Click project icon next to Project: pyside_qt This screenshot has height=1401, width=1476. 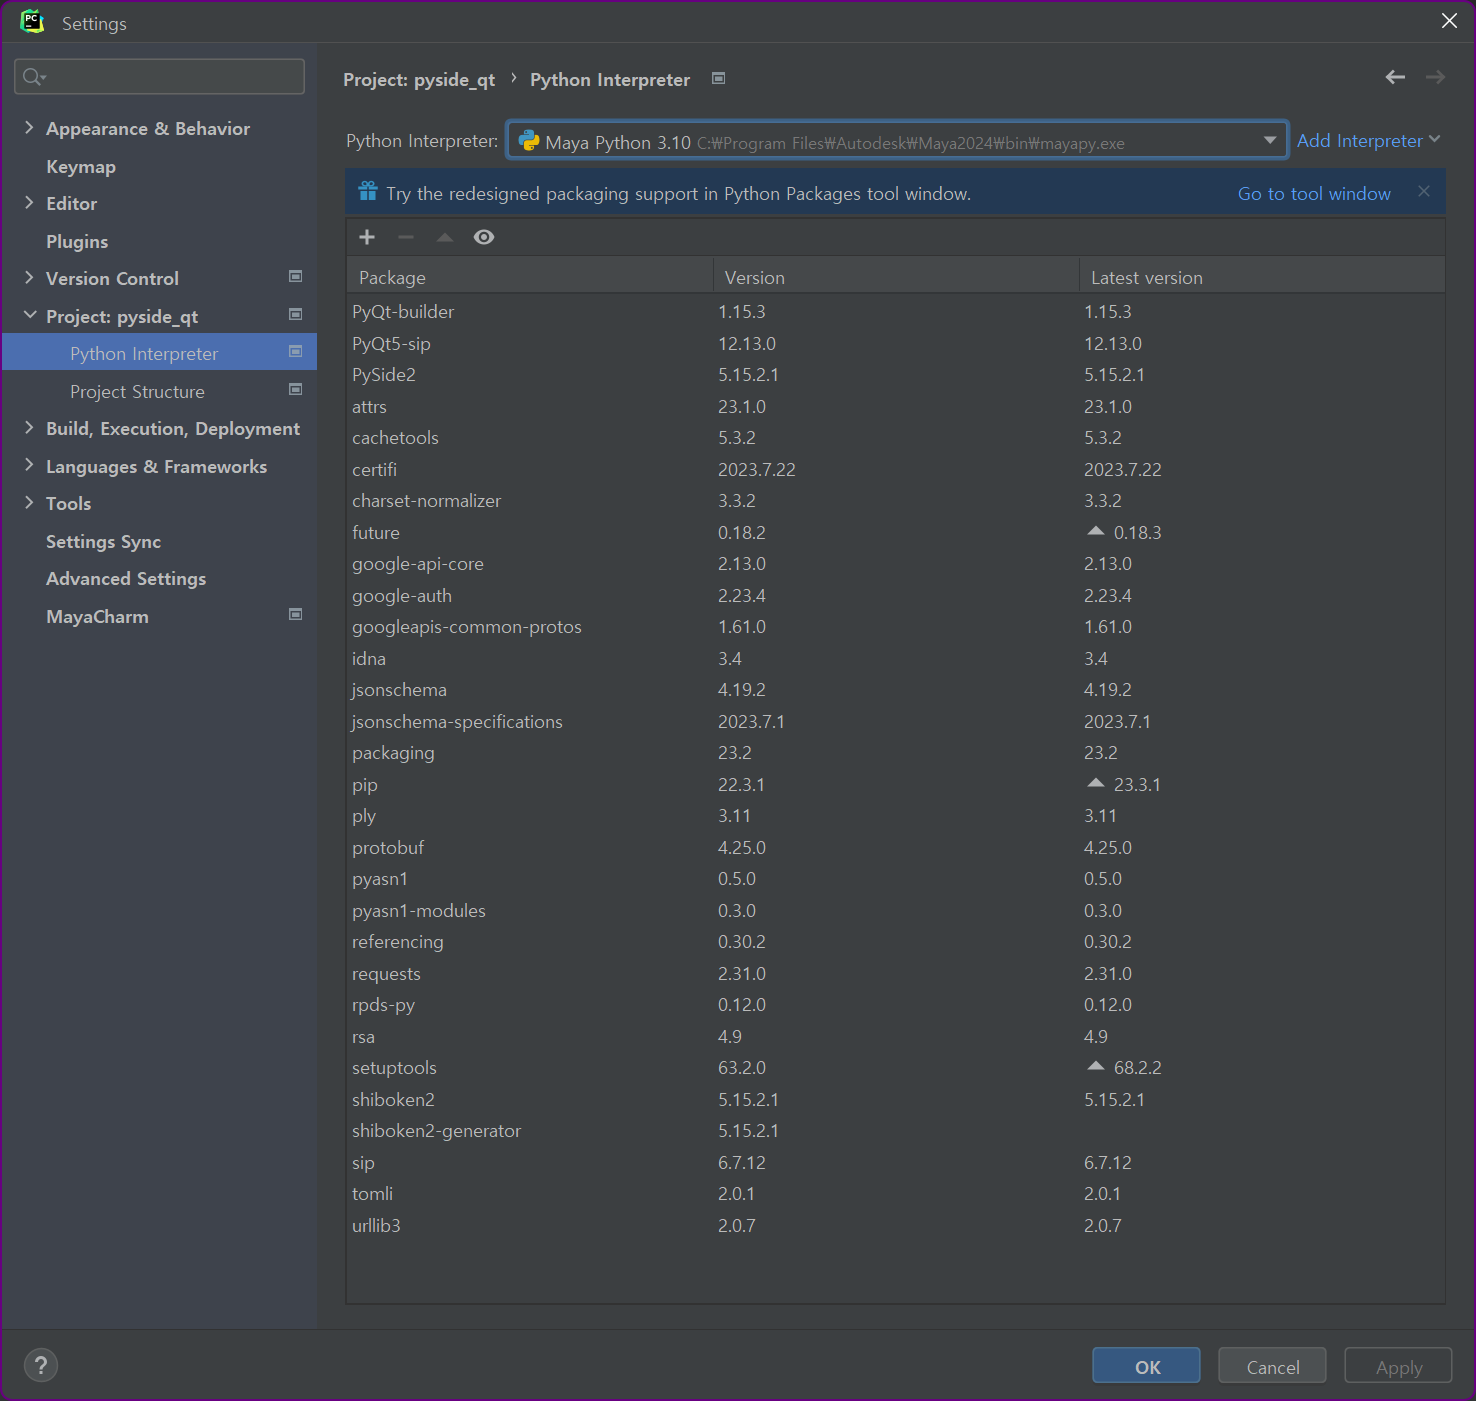tap(296, 314)
